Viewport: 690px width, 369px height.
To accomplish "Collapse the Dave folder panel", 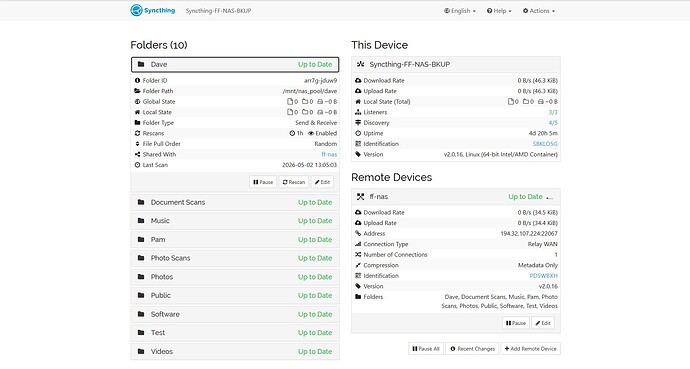I will point(235,64).
